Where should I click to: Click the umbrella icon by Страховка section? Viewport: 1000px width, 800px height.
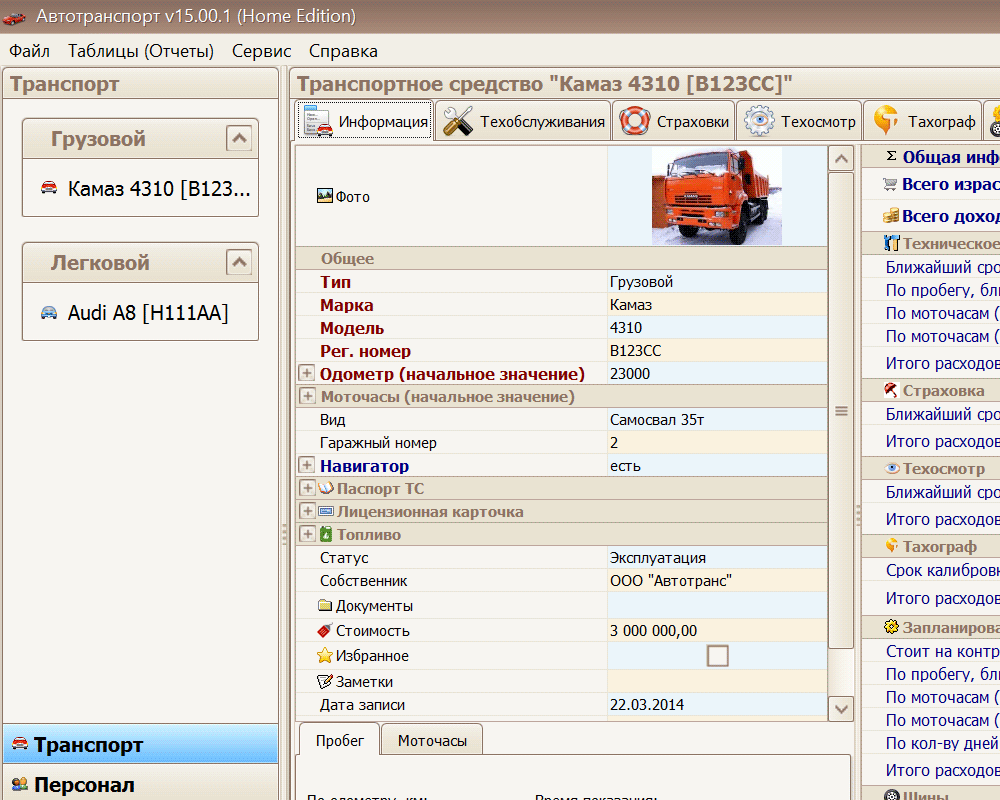point(892,390)
